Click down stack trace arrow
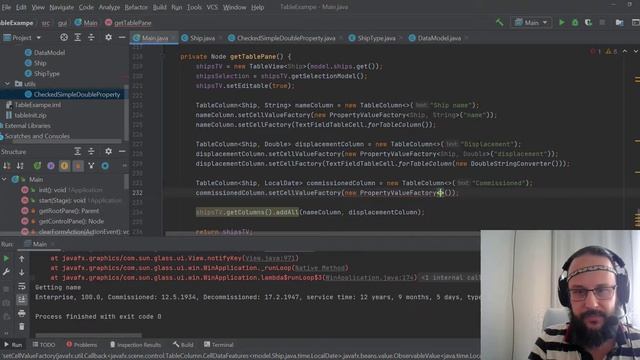Screen dimensions: 640x360 coord(22,272)
